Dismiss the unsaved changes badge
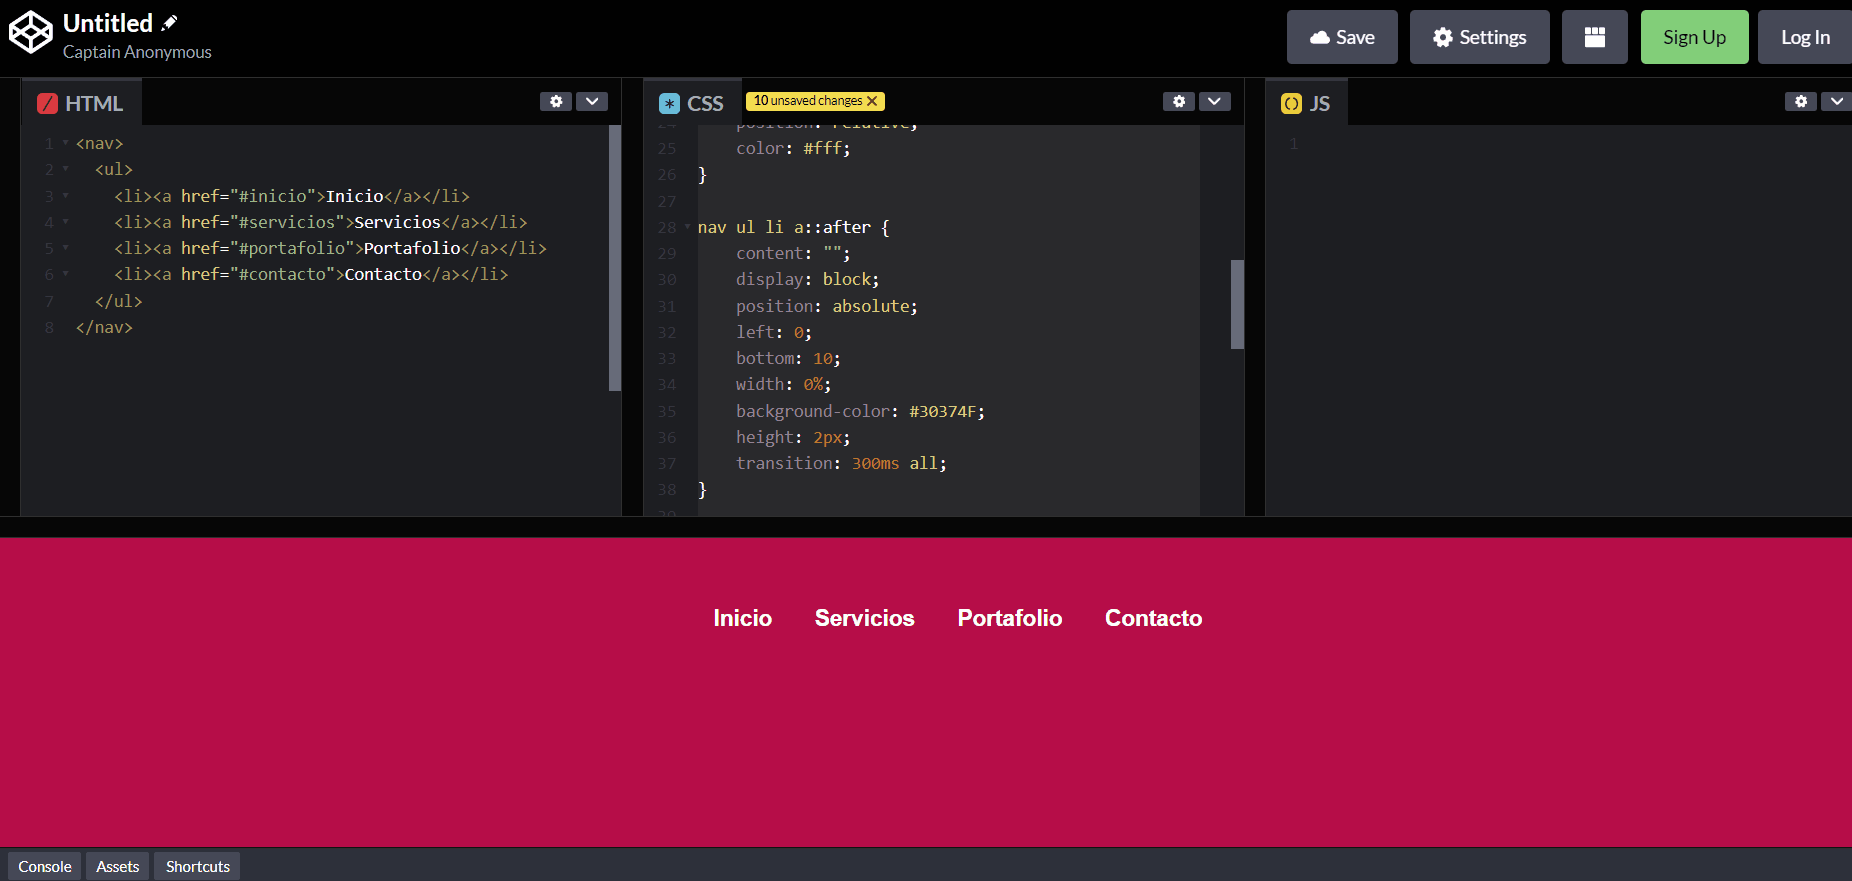Image resolution: width=1852 pixels, height=881 pixels. [872, 101]
